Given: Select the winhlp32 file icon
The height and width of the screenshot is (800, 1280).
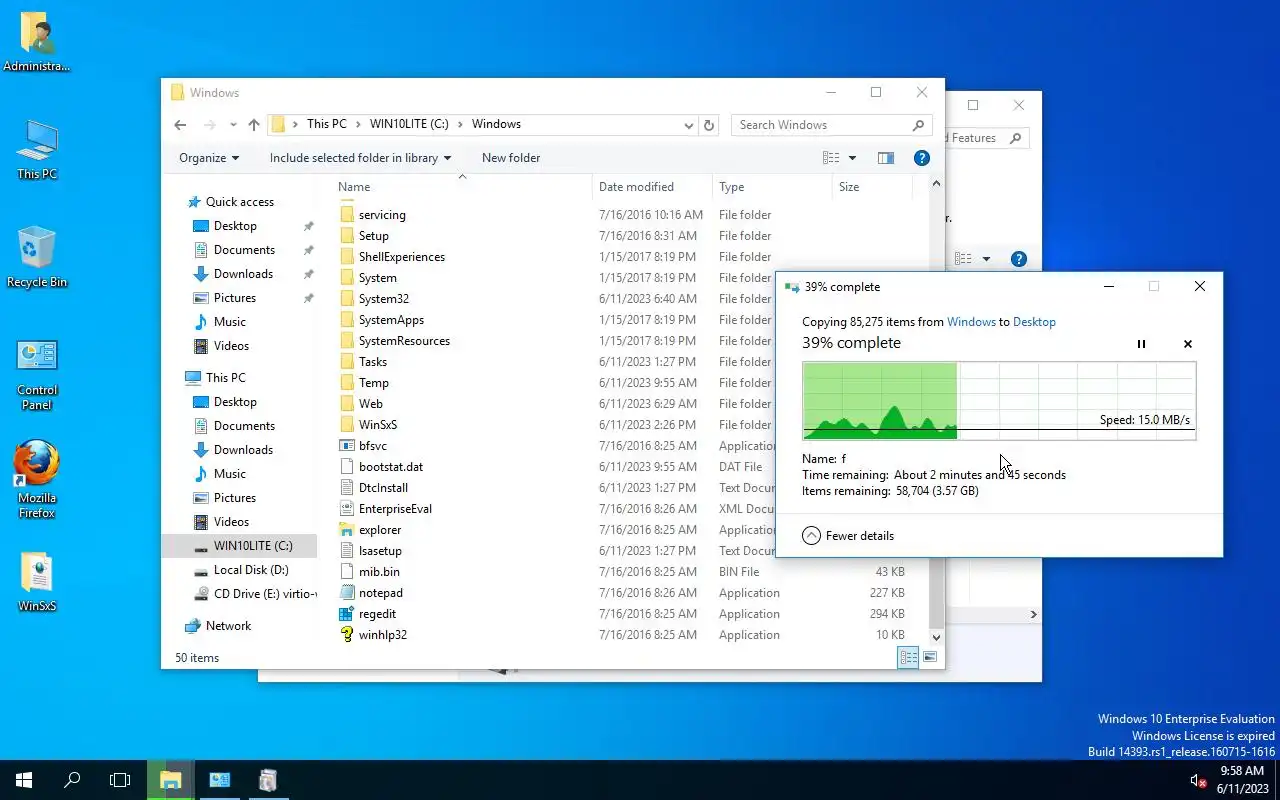Looking at the screenshot, I should pyautogui.click(x=347, y=635).
